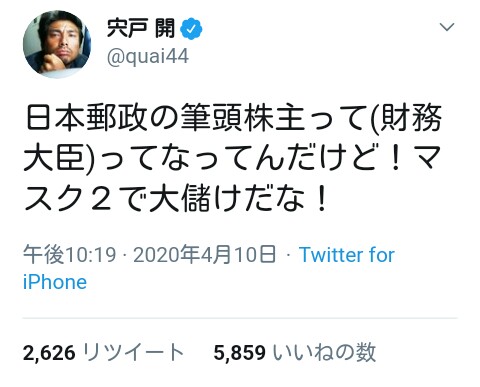Open the リツイート list label
480x387 pixels.
coord(133,352)
